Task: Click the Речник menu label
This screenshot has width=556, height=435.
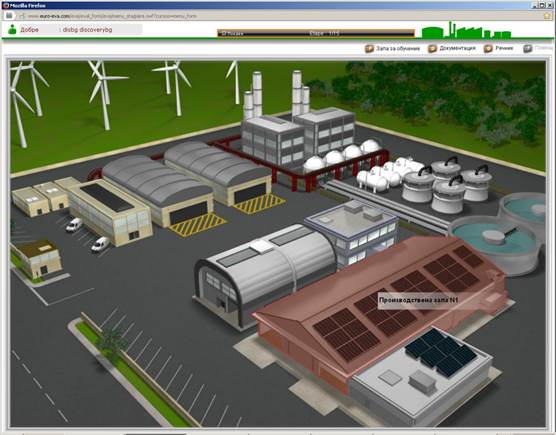Action: 504,48
